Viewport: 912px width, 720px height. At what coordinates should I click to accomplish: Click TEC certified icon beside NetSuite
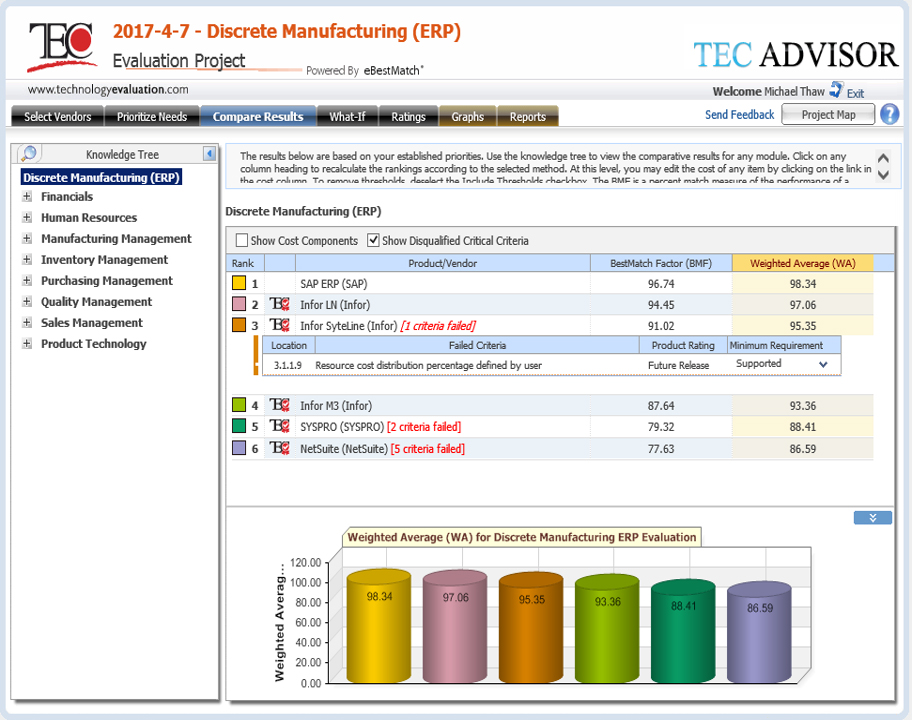(279, 448)
